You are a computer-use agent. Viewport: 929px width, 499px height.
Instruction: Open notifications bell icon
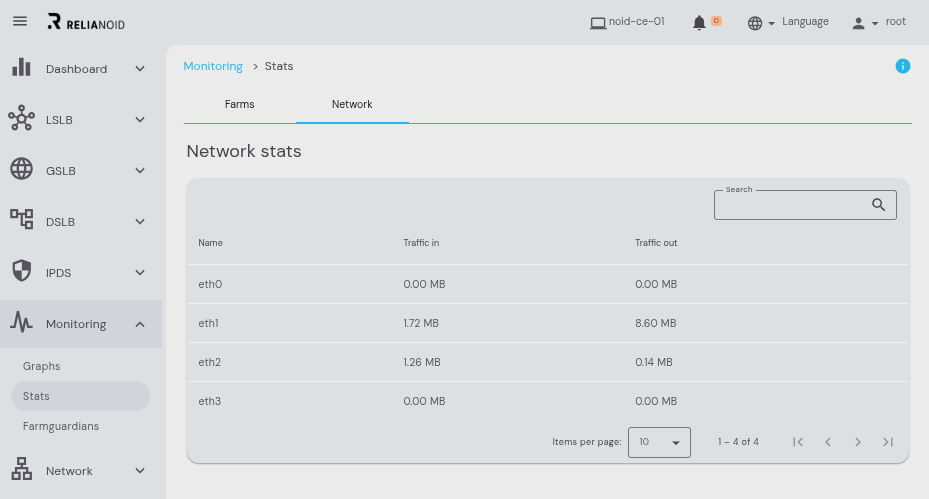tap(699, 23)
